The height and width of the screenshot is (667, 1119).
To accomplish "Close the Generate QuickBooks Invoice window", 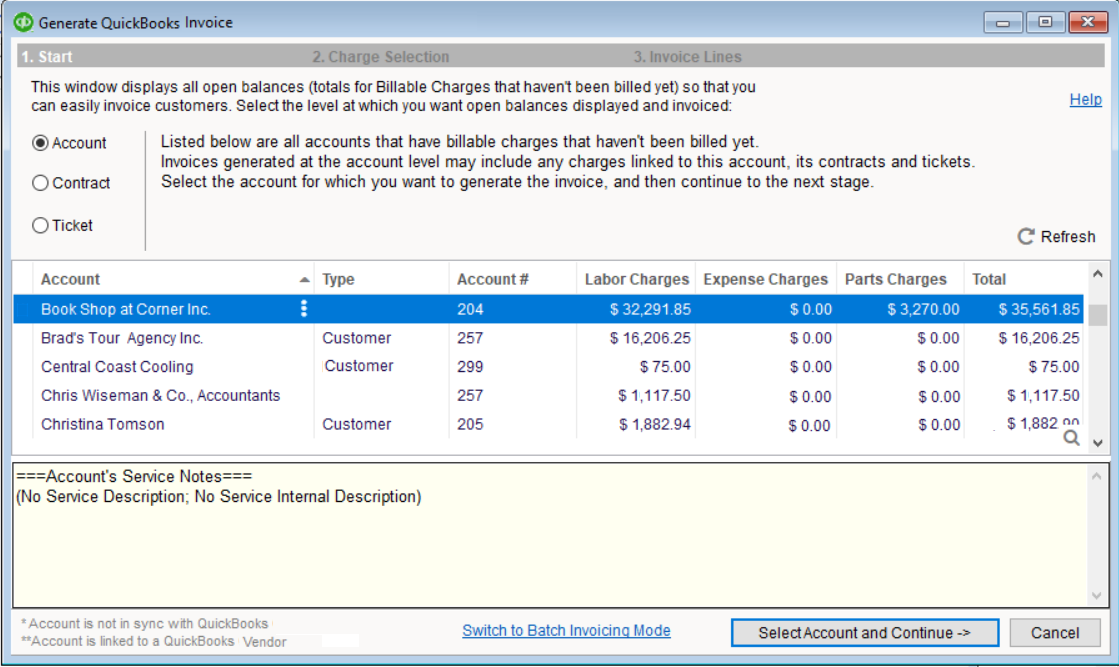I will tap(1088, 21).
